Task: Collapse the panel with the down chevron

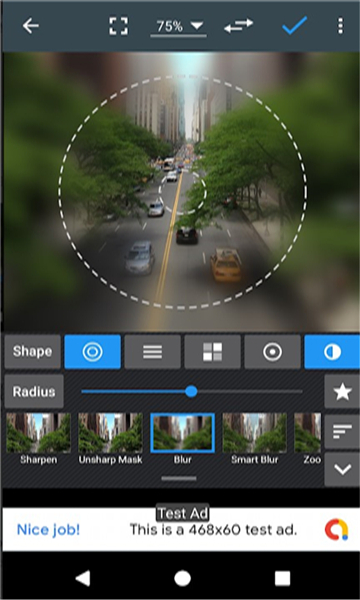Action: point(342,469)
